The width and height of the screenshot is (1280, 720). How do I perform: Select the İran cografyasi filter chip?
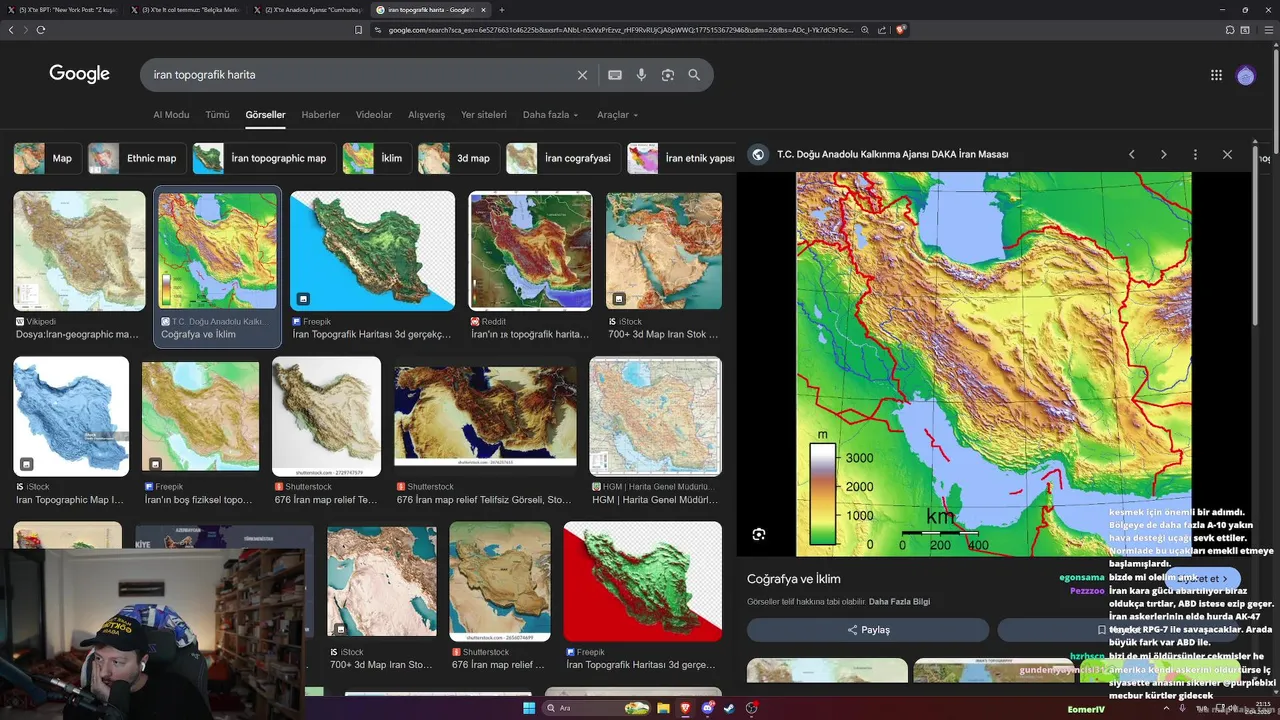pyautogui.click(x=562, y=158)
